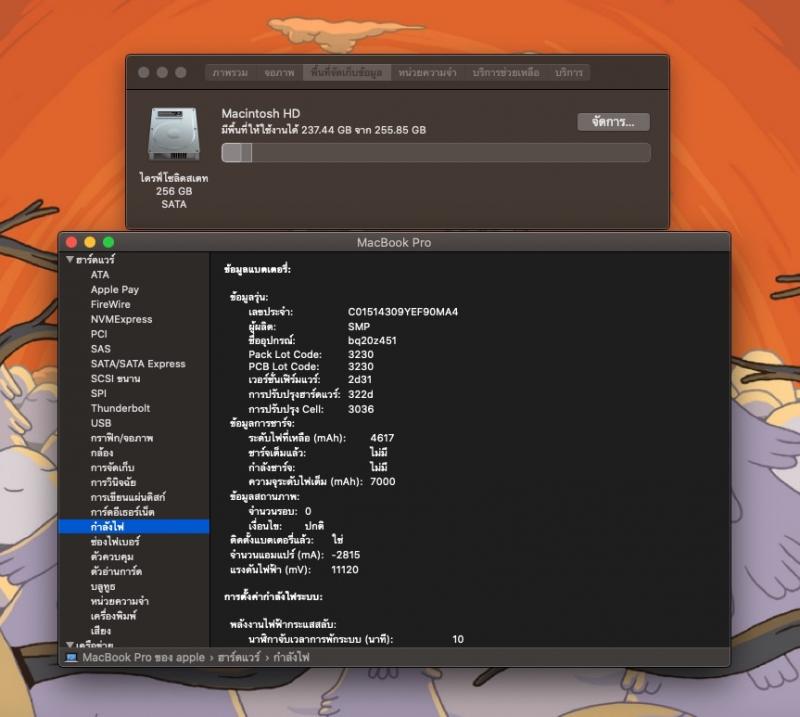Select เสียง in the sidebar
This screenshot has height=717, width=800.
pyautogui.click(x=101, y=631)
